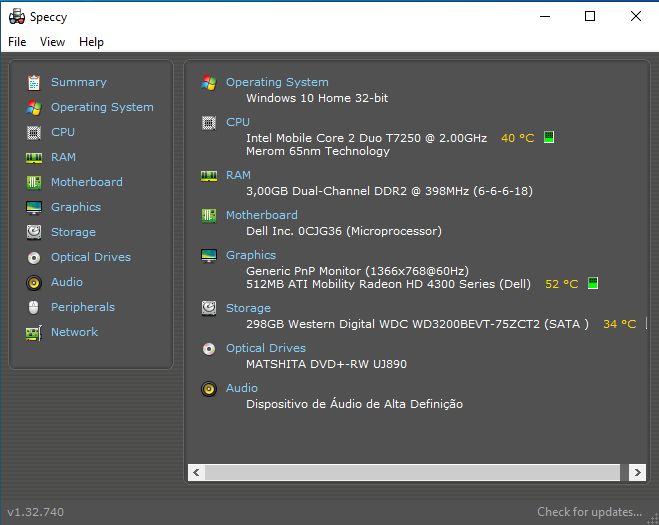Click the Peripherals mouse icon in sidebar
The width and height of the screenshot is (659, 525).
(34, 307)
